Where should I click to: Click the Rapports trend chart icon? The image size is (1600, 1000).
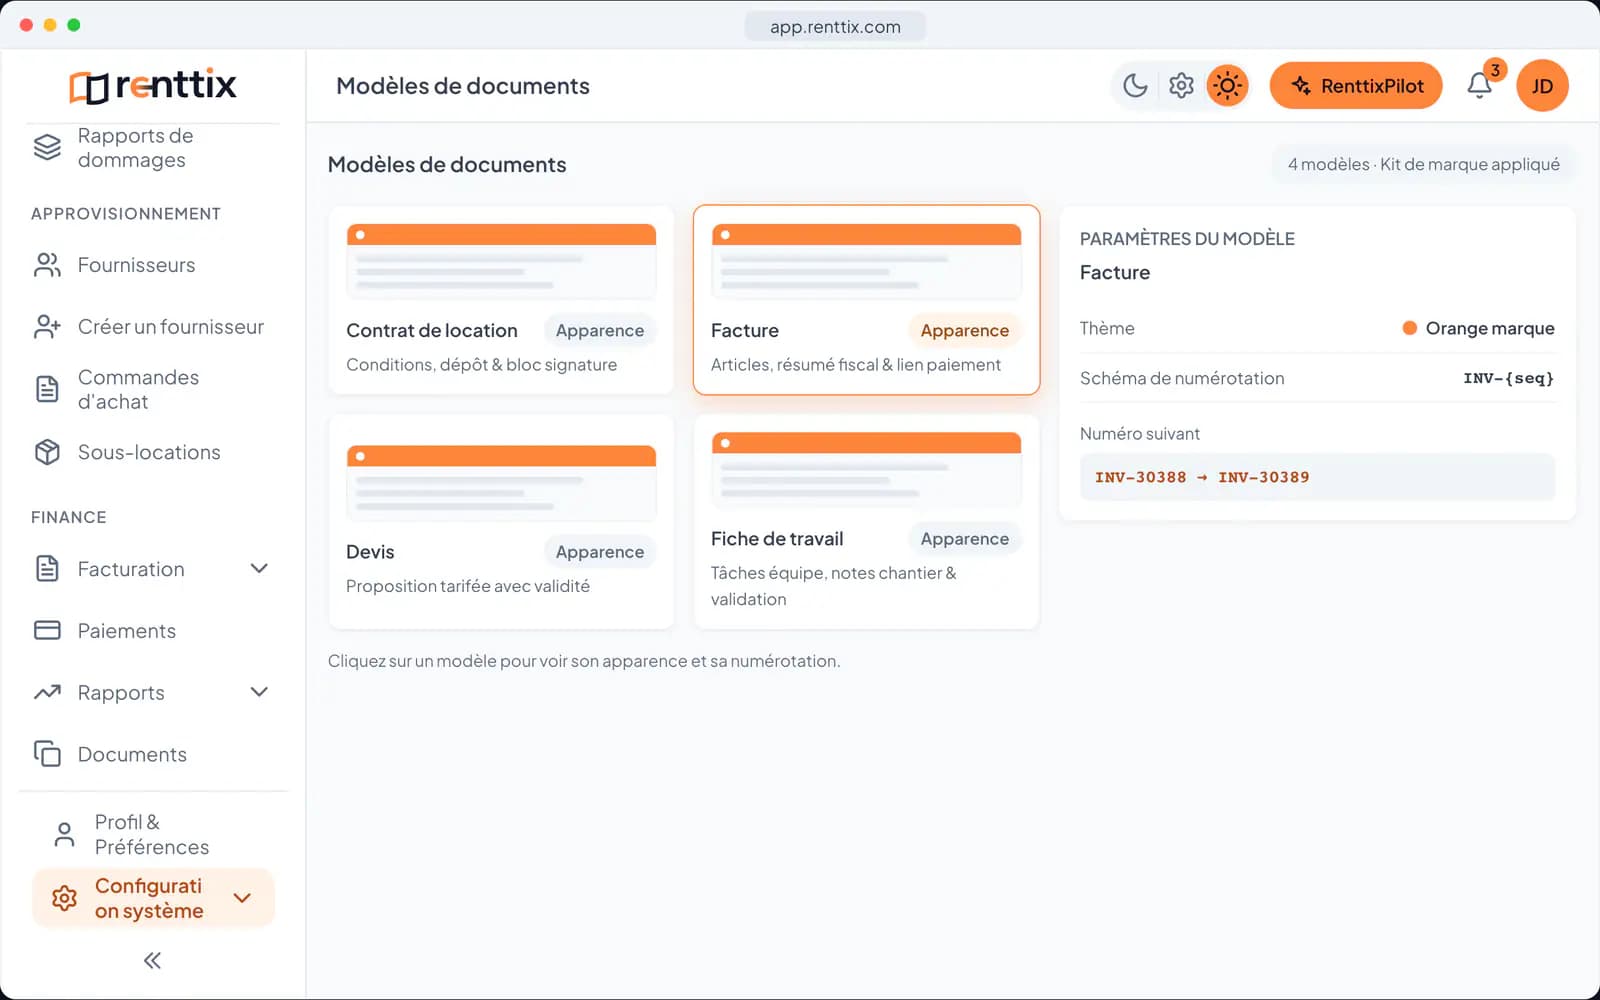pyautogui.click(x=47, y=692)
